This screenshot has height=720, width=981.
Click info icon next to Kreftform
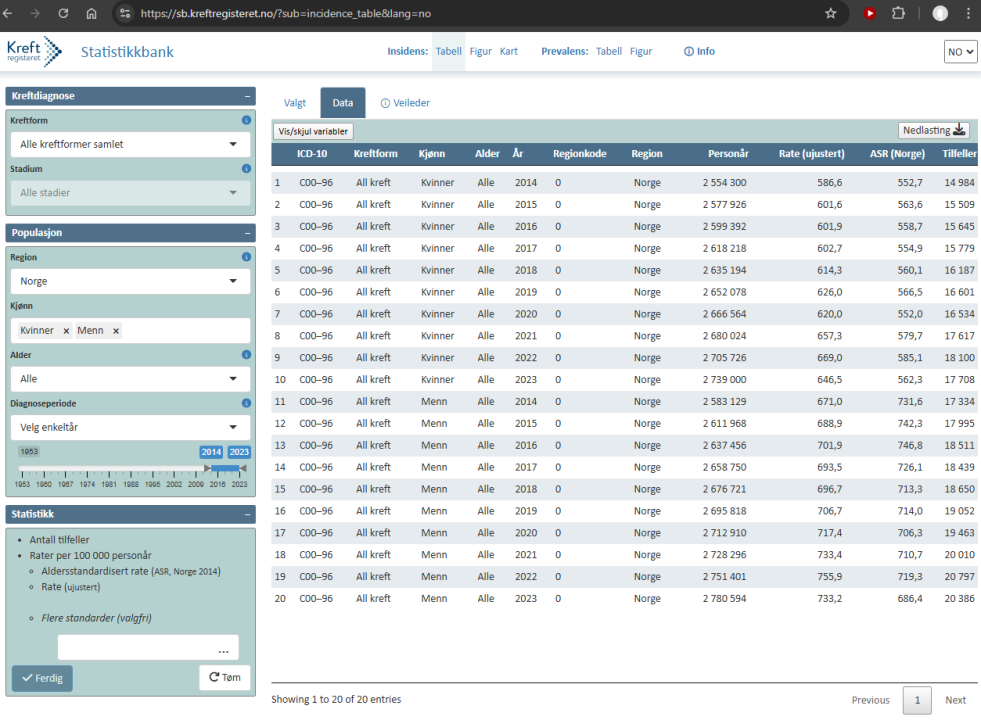246,121
